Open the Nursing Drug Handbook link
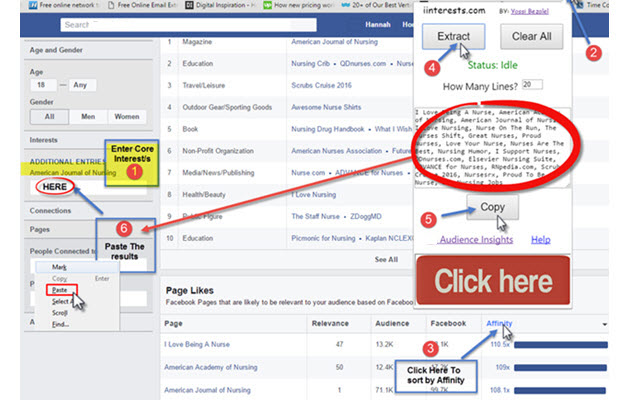 click(328, 129)
